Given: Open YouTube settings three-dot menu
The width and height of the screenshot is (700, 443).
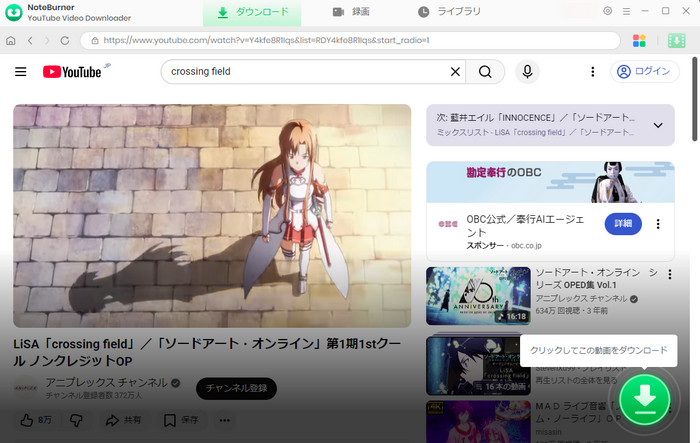Looking at the screenshot, I should click(592, 71).
